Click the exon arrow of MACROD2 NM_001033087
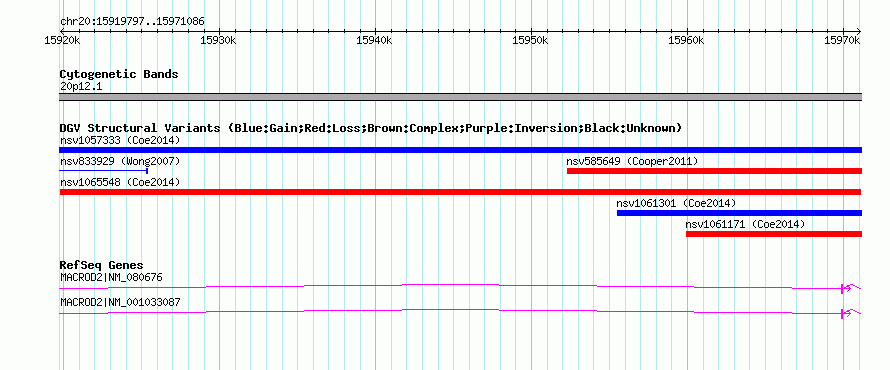890x370 pixels. tap(846, 313)
